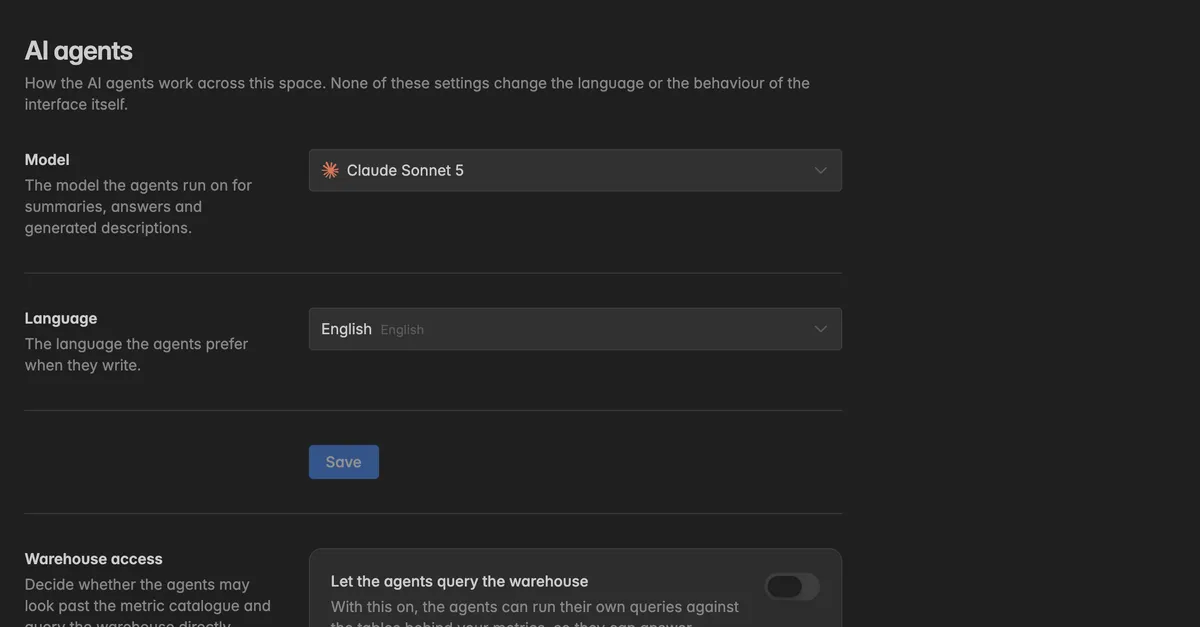Click the bold Model setting label
This screenshot has width=1200, height=627.
click(47, 159)
